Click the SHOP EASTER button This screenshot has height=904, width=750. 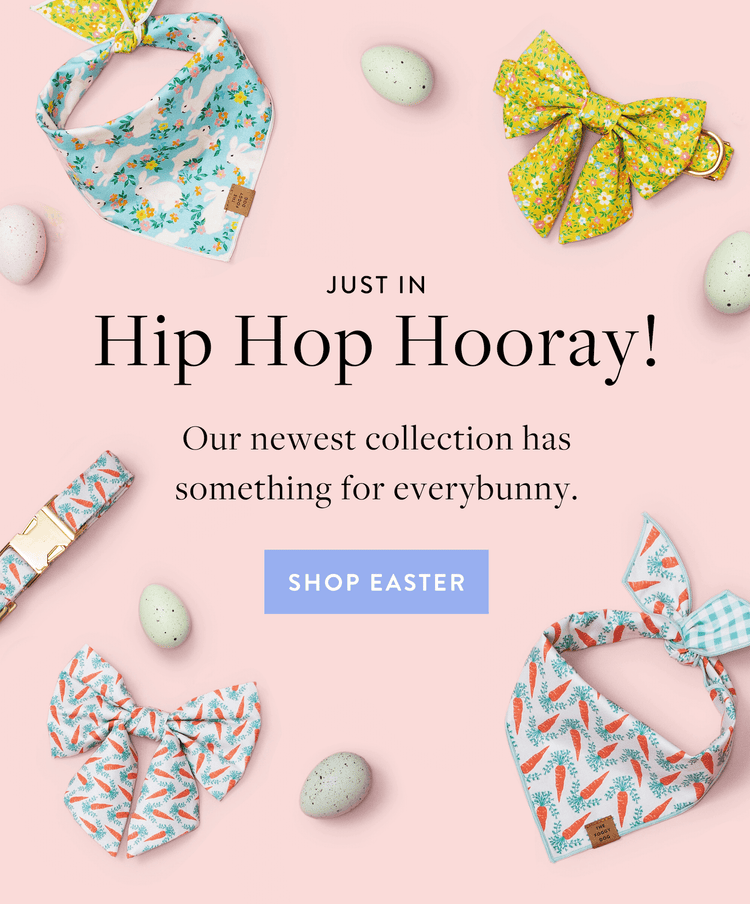click(x=376, y=582)
